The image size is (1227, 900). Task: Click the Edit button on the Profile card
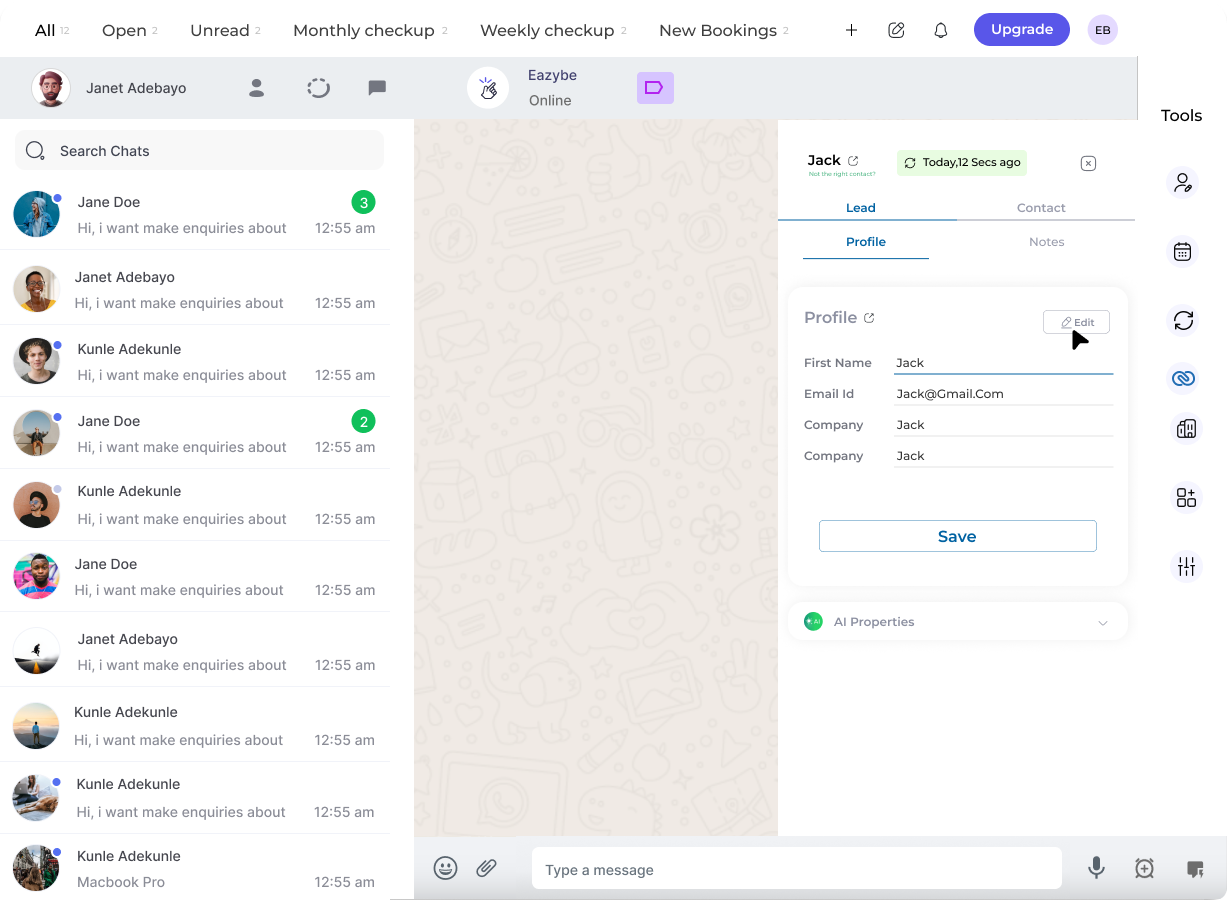pyautogui.click(x=1076, y=322)
